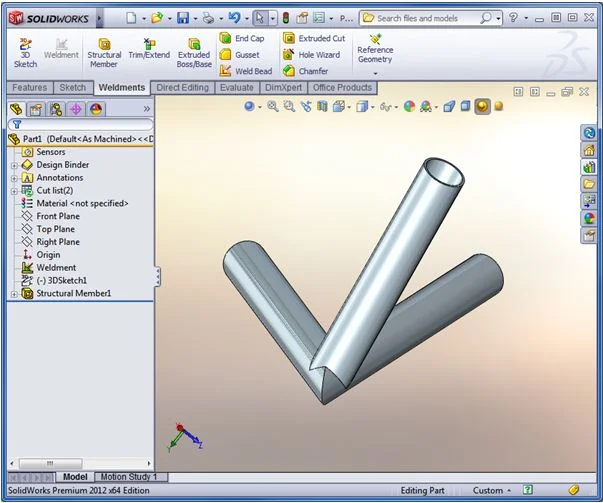
Task: Open the Custom units dropdown
Action: click(x=492, y=490)
